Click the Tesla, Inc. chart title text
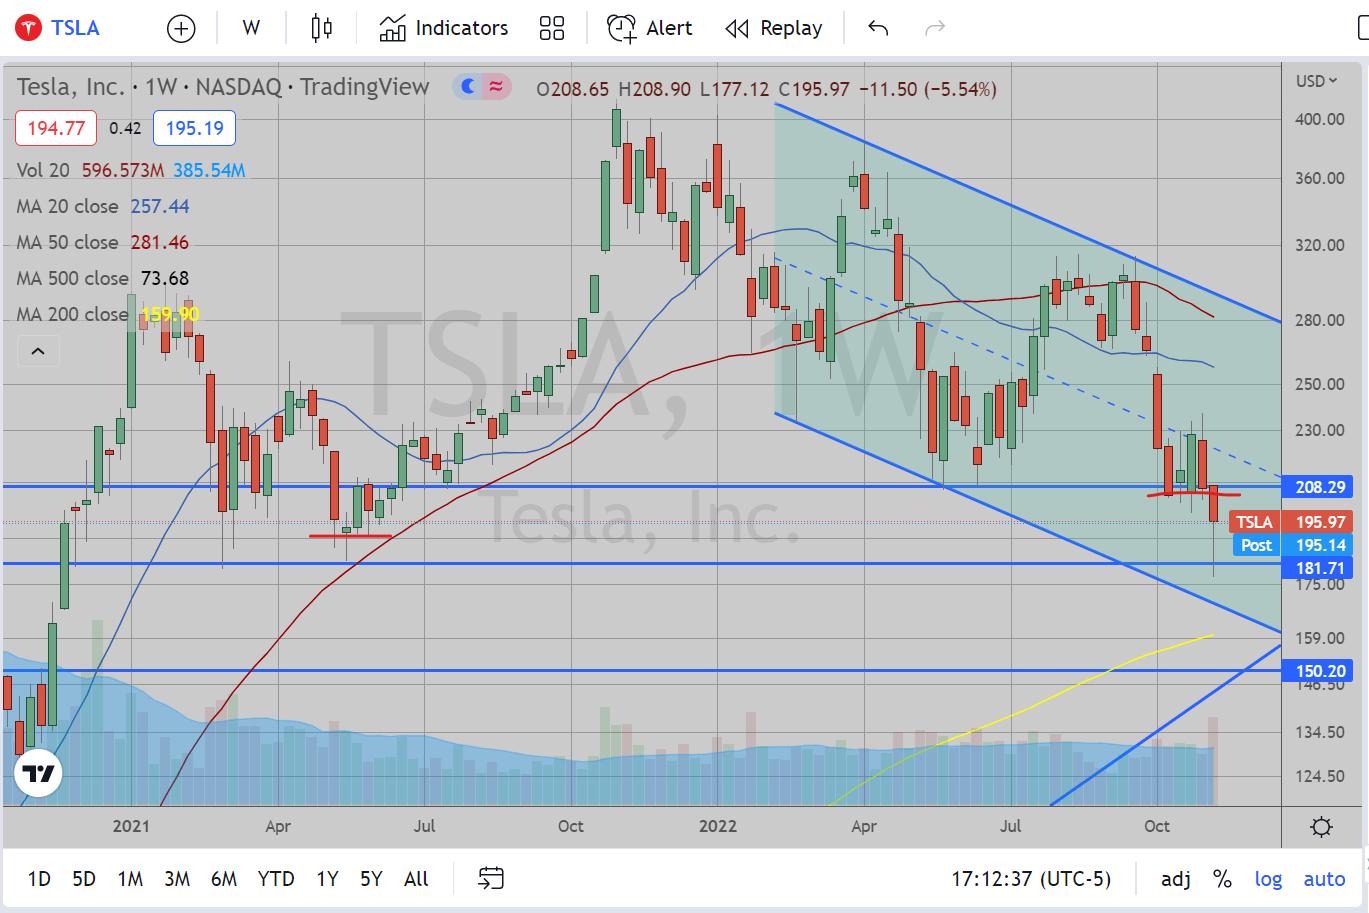Image resolution: width=1369 pixels, height=913 pixels. pos(70,87)
